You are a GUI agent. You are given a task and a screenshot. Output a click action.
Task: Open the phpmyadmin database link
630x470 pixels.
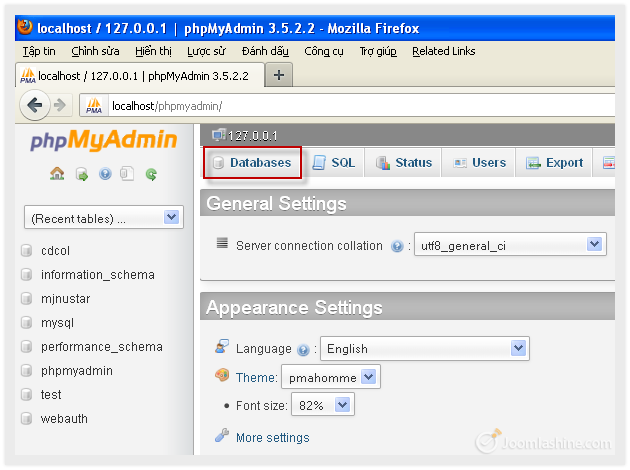pos(77,370)
